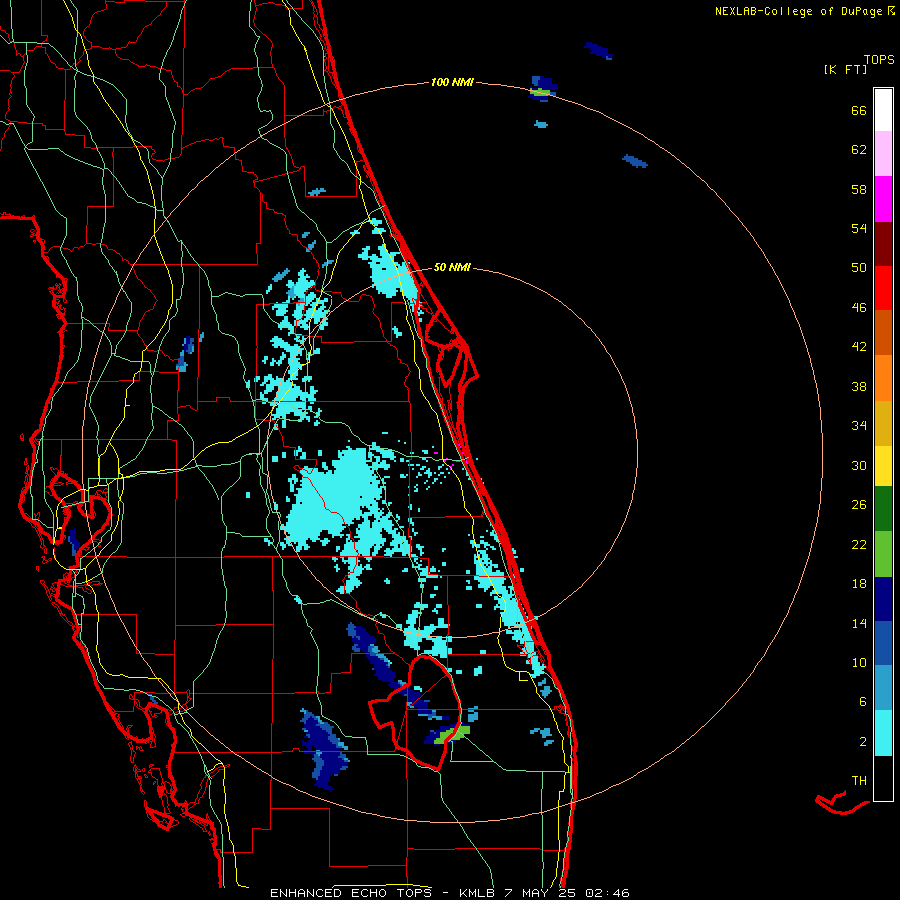Select the light green legend swatch

pyautogui.click(x=883, y=554)
